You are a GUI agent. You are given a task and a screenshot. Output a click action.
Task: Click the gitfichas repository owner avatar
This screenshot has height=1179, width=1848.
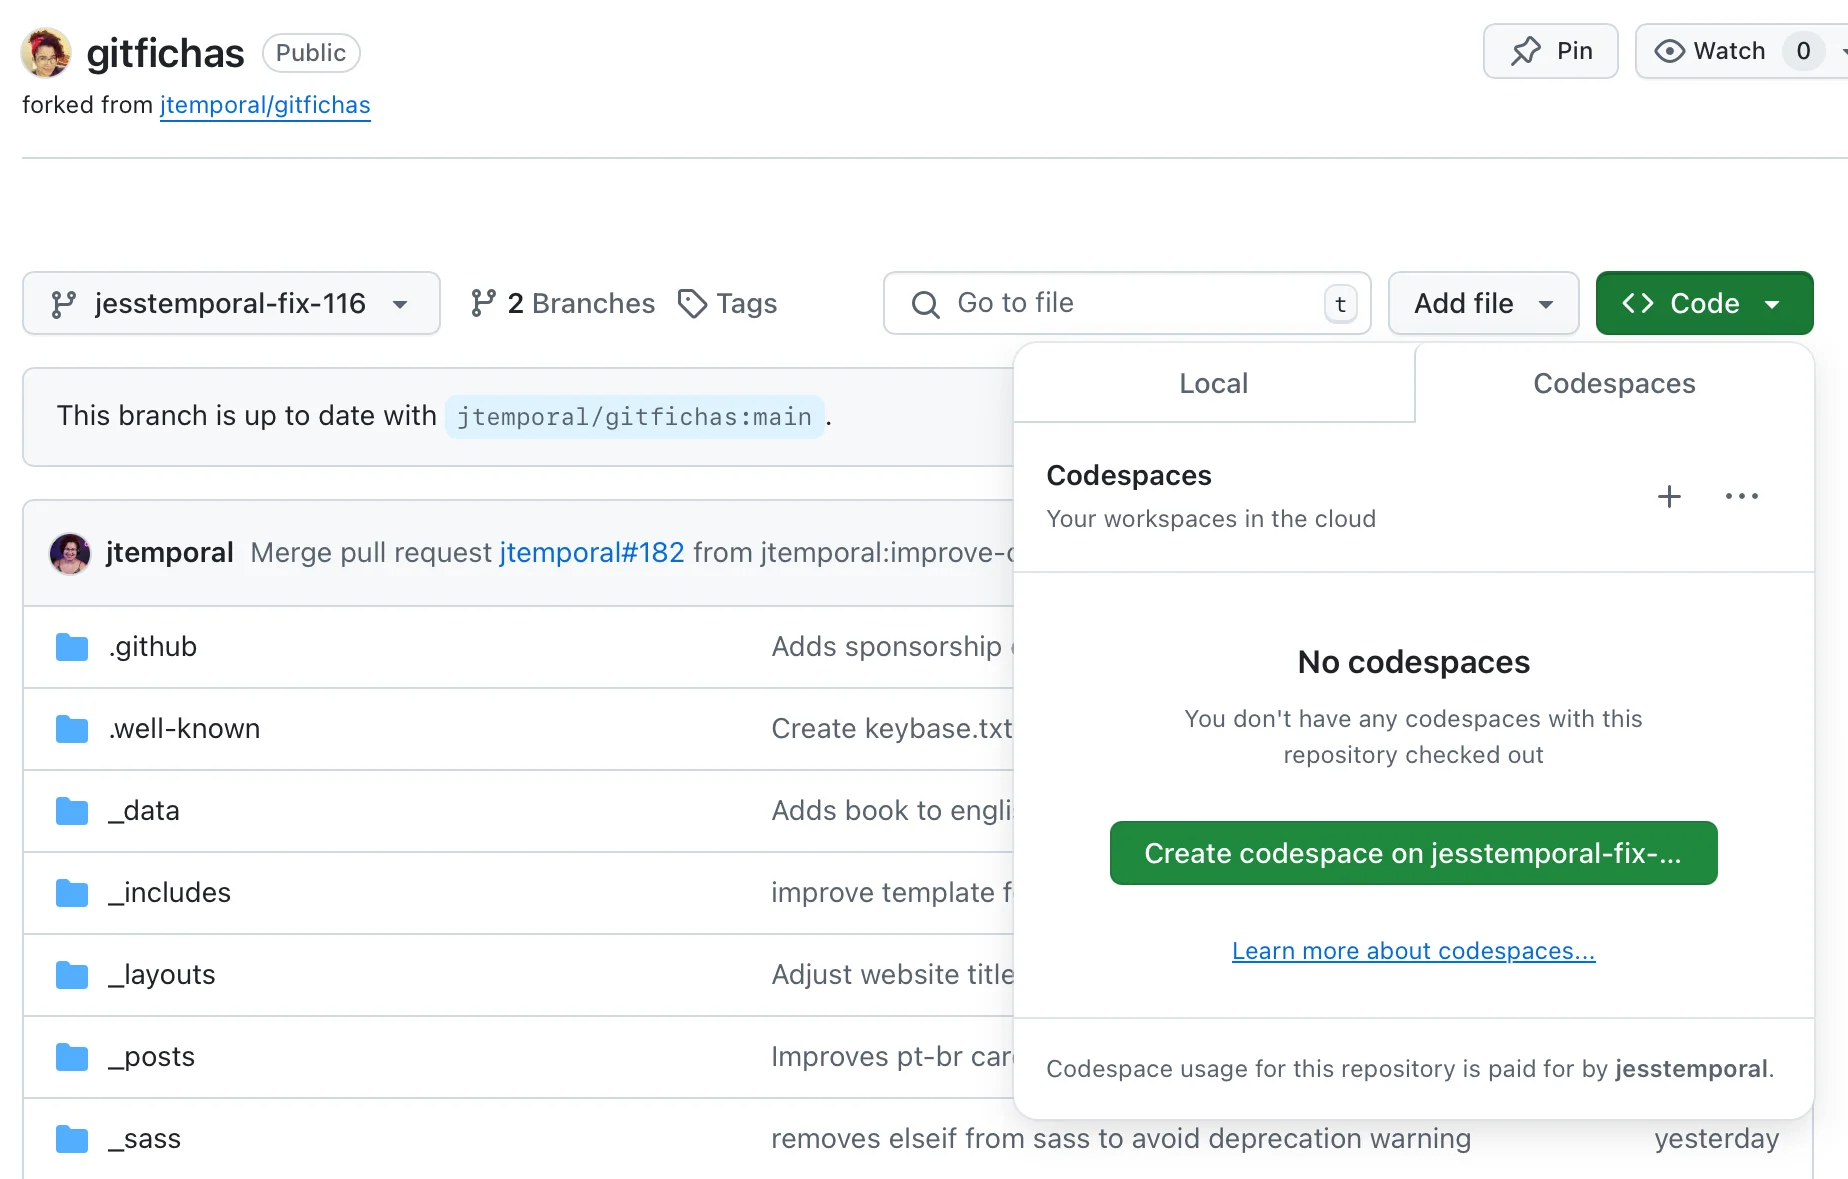44,52
